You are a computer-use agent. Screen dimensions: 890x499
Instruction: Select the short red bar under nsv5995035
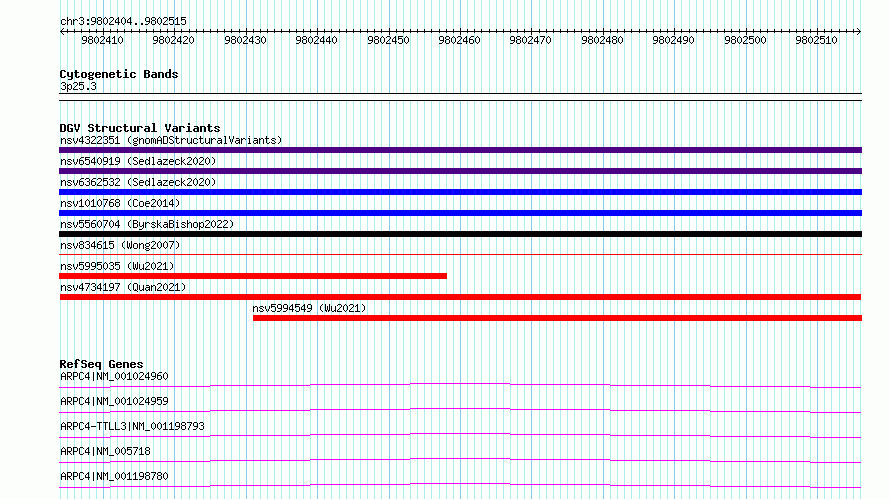click(253, 276)
